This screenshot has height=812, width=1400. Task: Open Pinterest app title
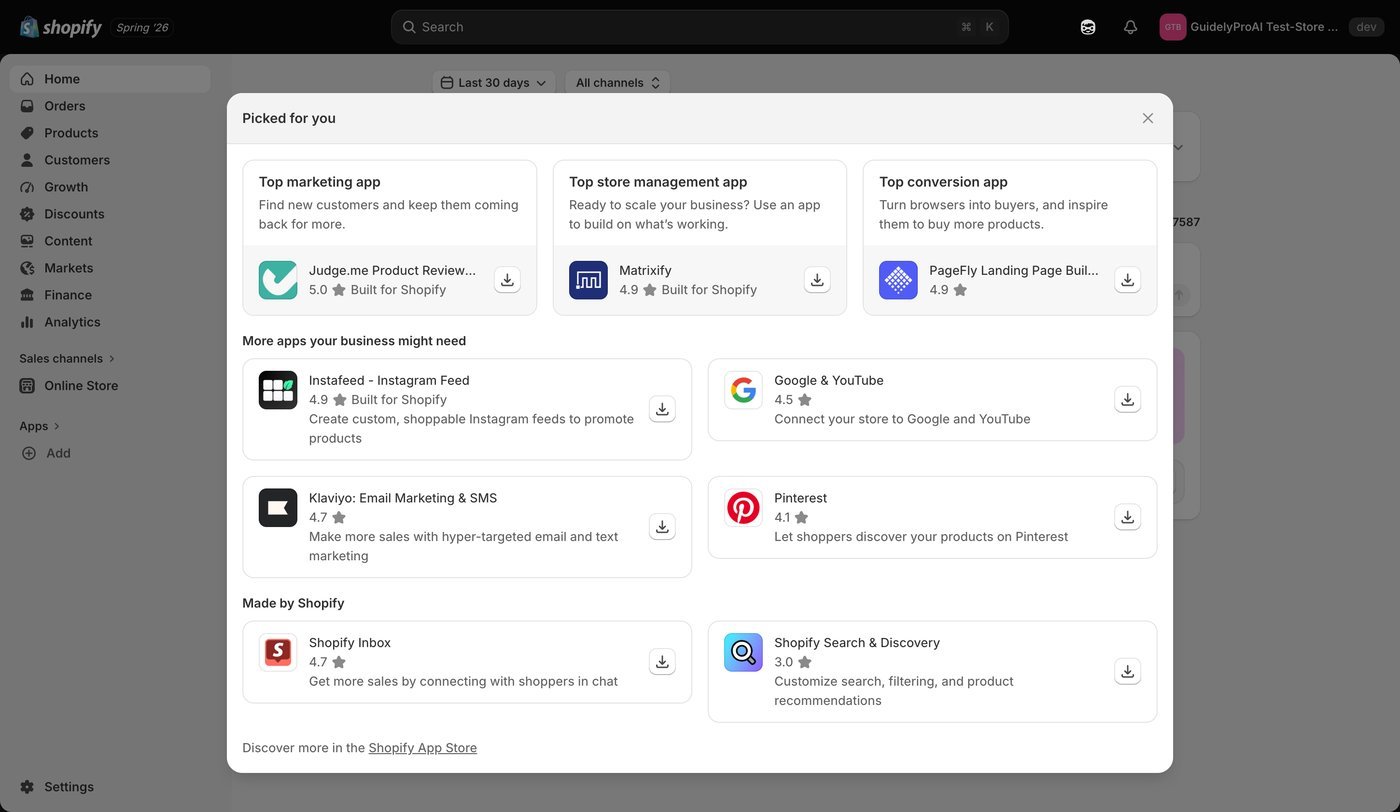[x=801, y=498]
